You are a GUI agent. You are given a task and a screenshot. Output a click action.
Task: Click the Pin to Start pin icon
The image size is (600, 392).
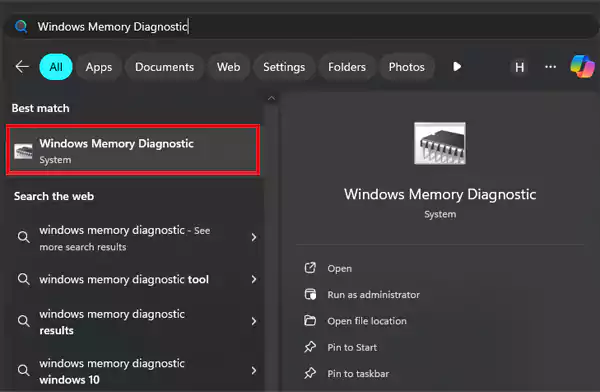point(310,347)
